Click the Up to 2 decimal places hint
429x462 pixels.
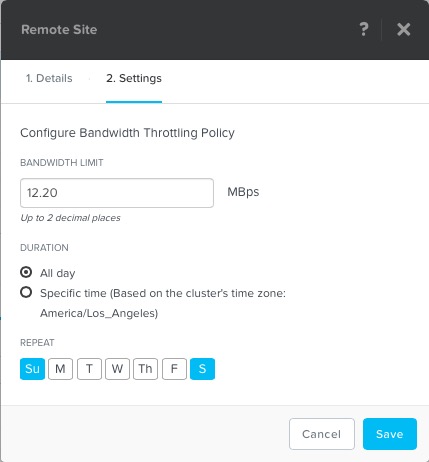click(70, 218)
